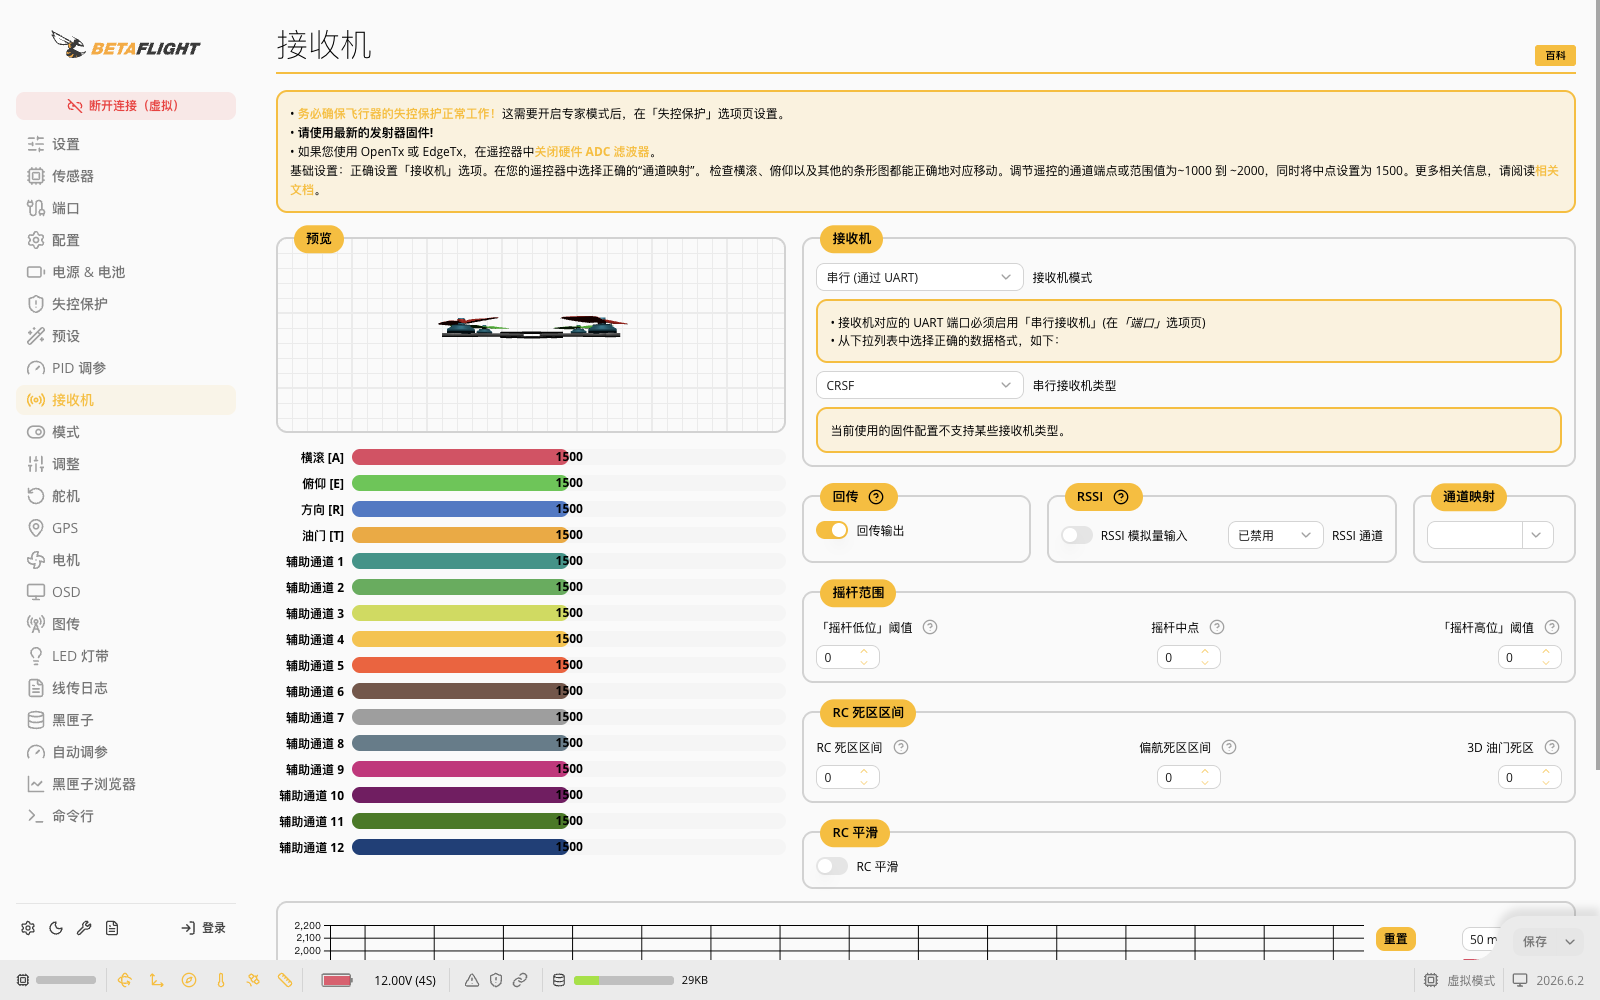This screenshot has width=1600, height=1000.
Task: Click the 电源 & 电池 battery icon in sidebar
Action: 36,272
